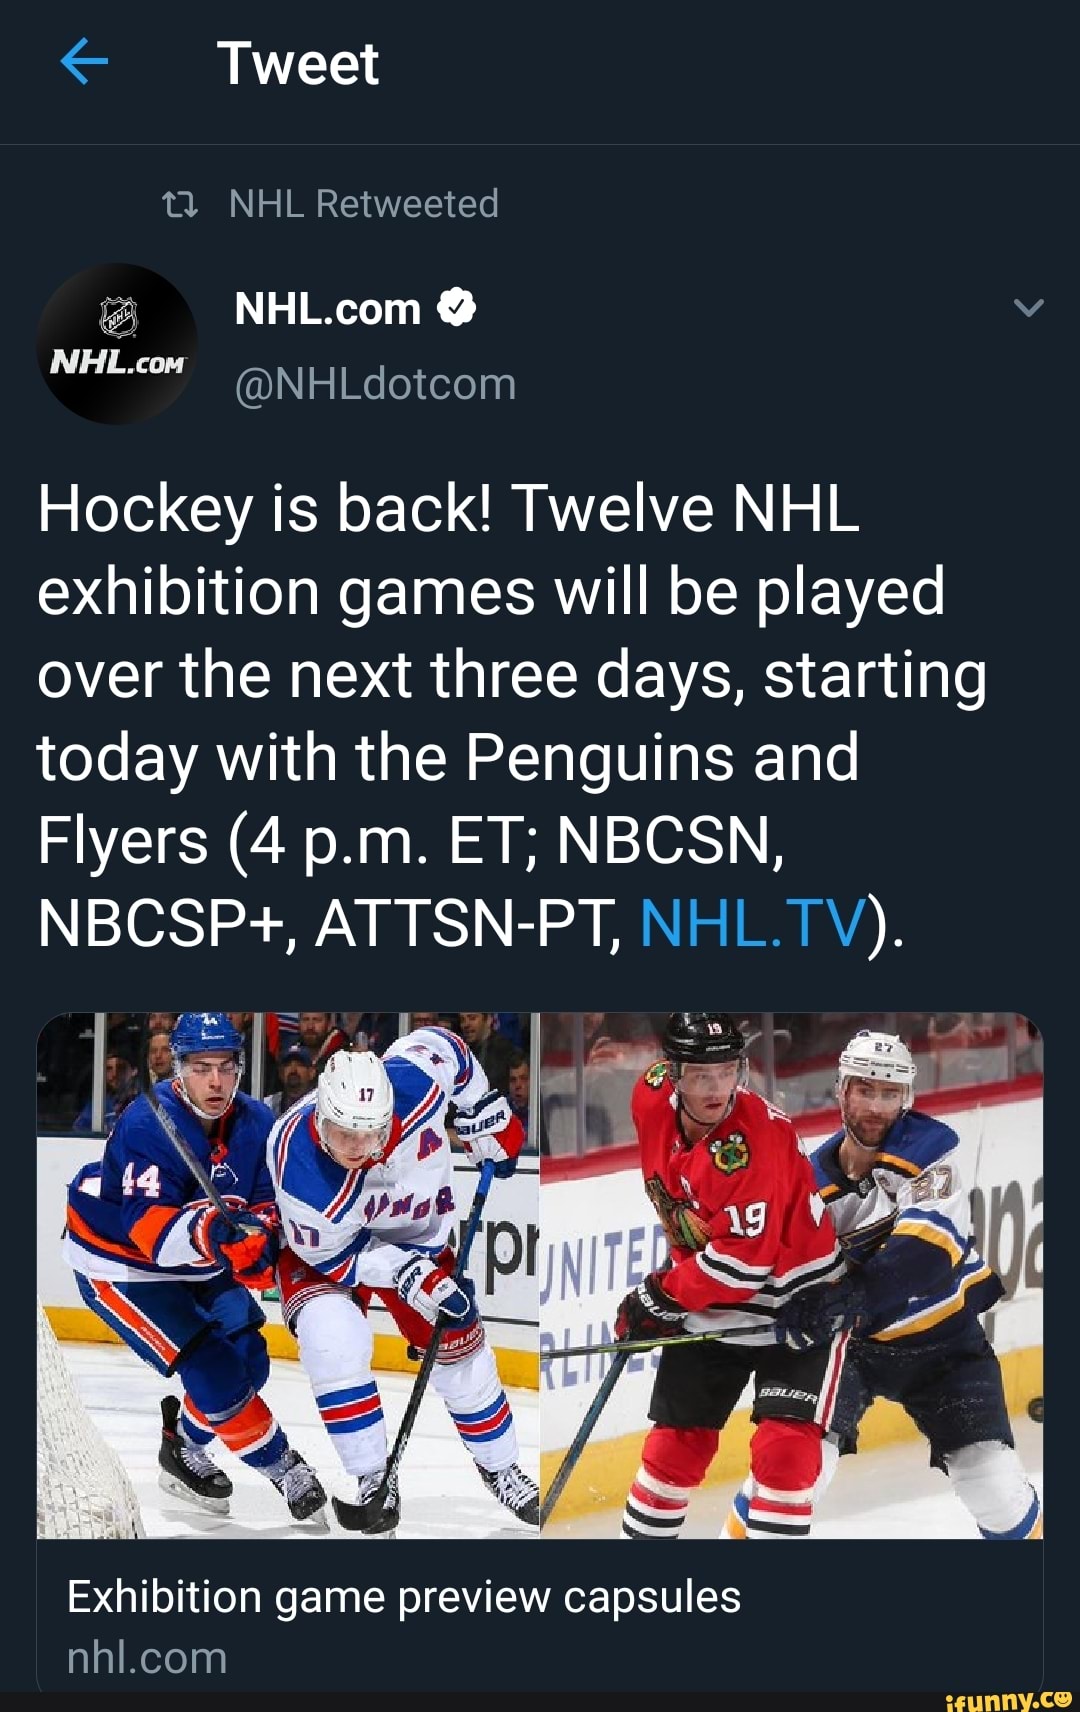Tap the ifunny.co watermark
Image resolution: width=1080 pixels, height=1712 pixels.
pyautogui.click(x=1008, y=1699)
